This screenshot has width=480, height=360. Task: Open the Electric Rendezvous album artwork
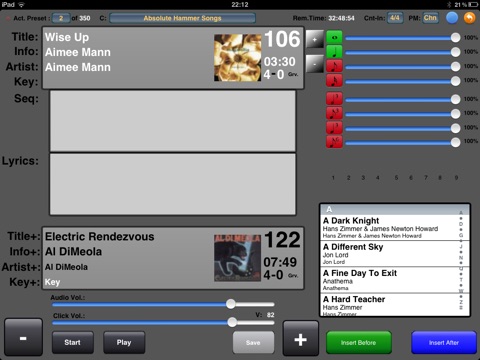(237, 258)
